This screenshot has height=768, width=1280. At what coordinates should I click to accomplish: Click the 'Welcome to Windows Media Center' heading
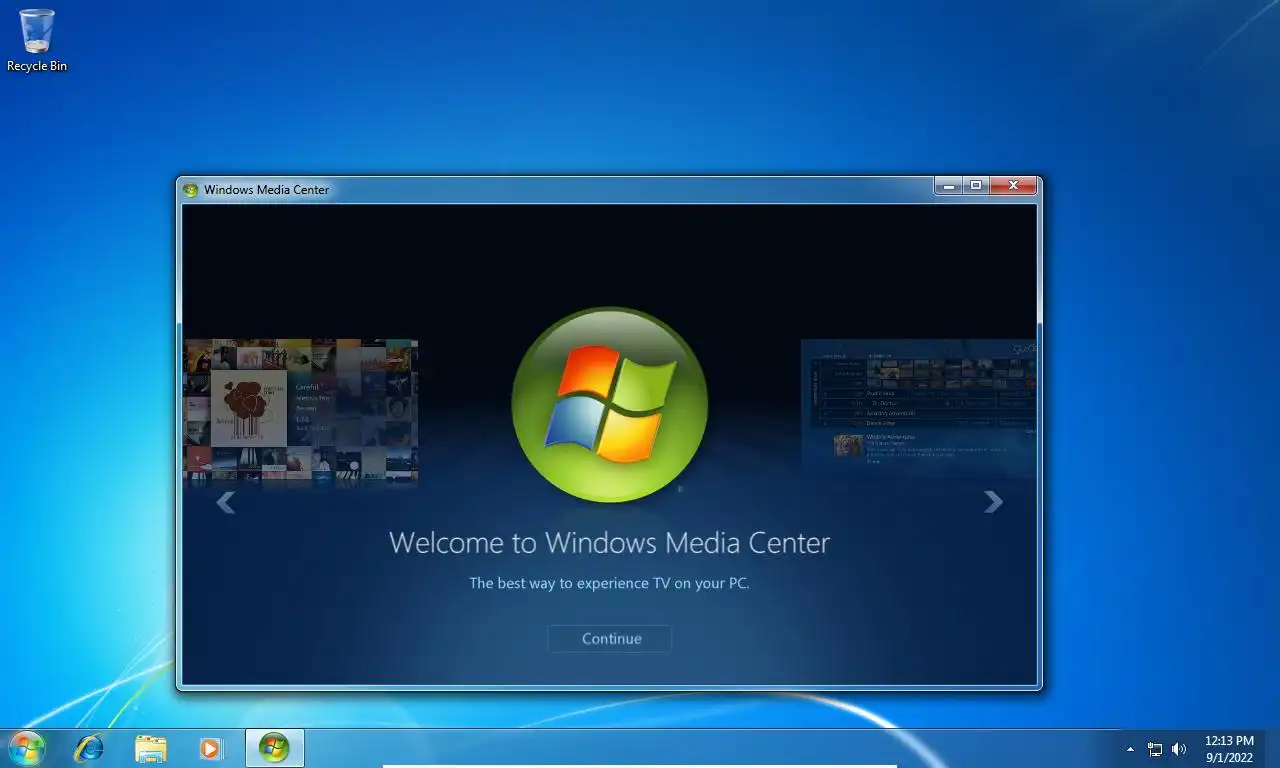pyautogui.click(x=609, y=543)
